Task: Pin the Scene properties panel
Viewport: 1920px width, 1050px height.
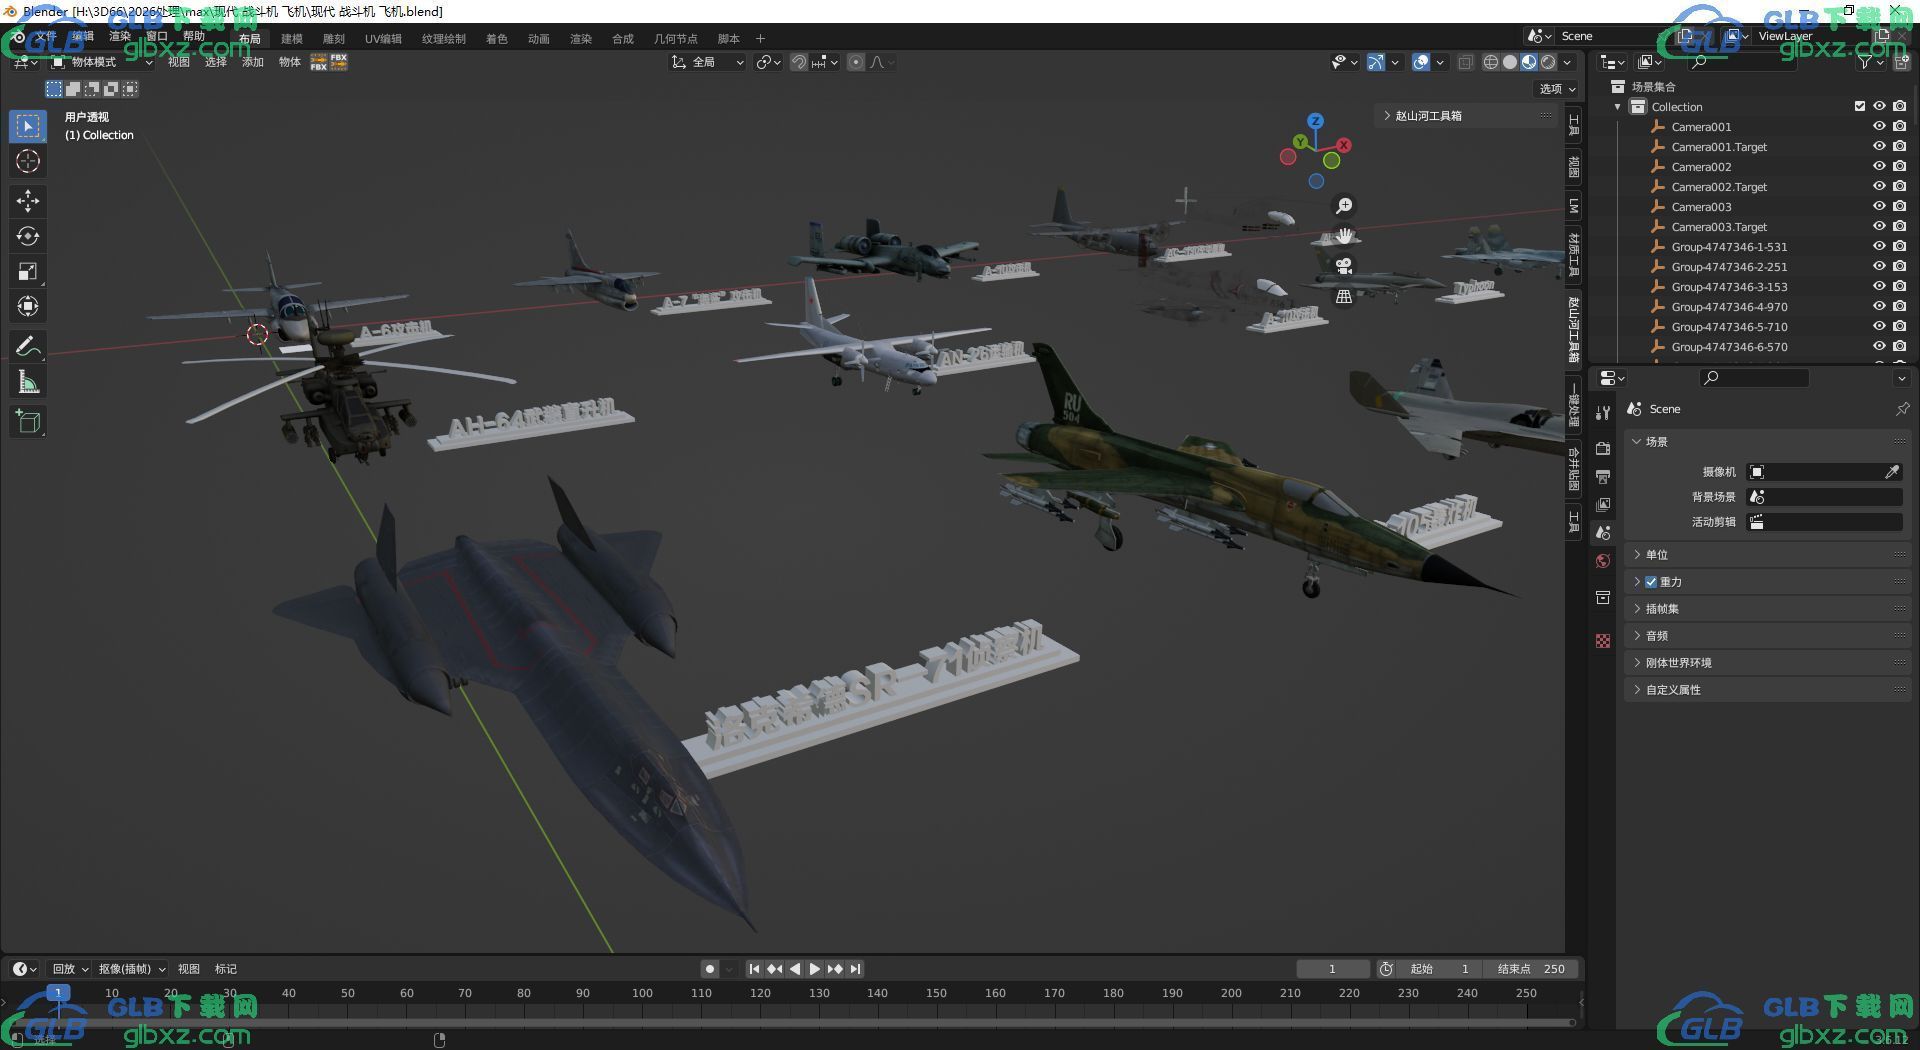Action: coord(1902,409)
